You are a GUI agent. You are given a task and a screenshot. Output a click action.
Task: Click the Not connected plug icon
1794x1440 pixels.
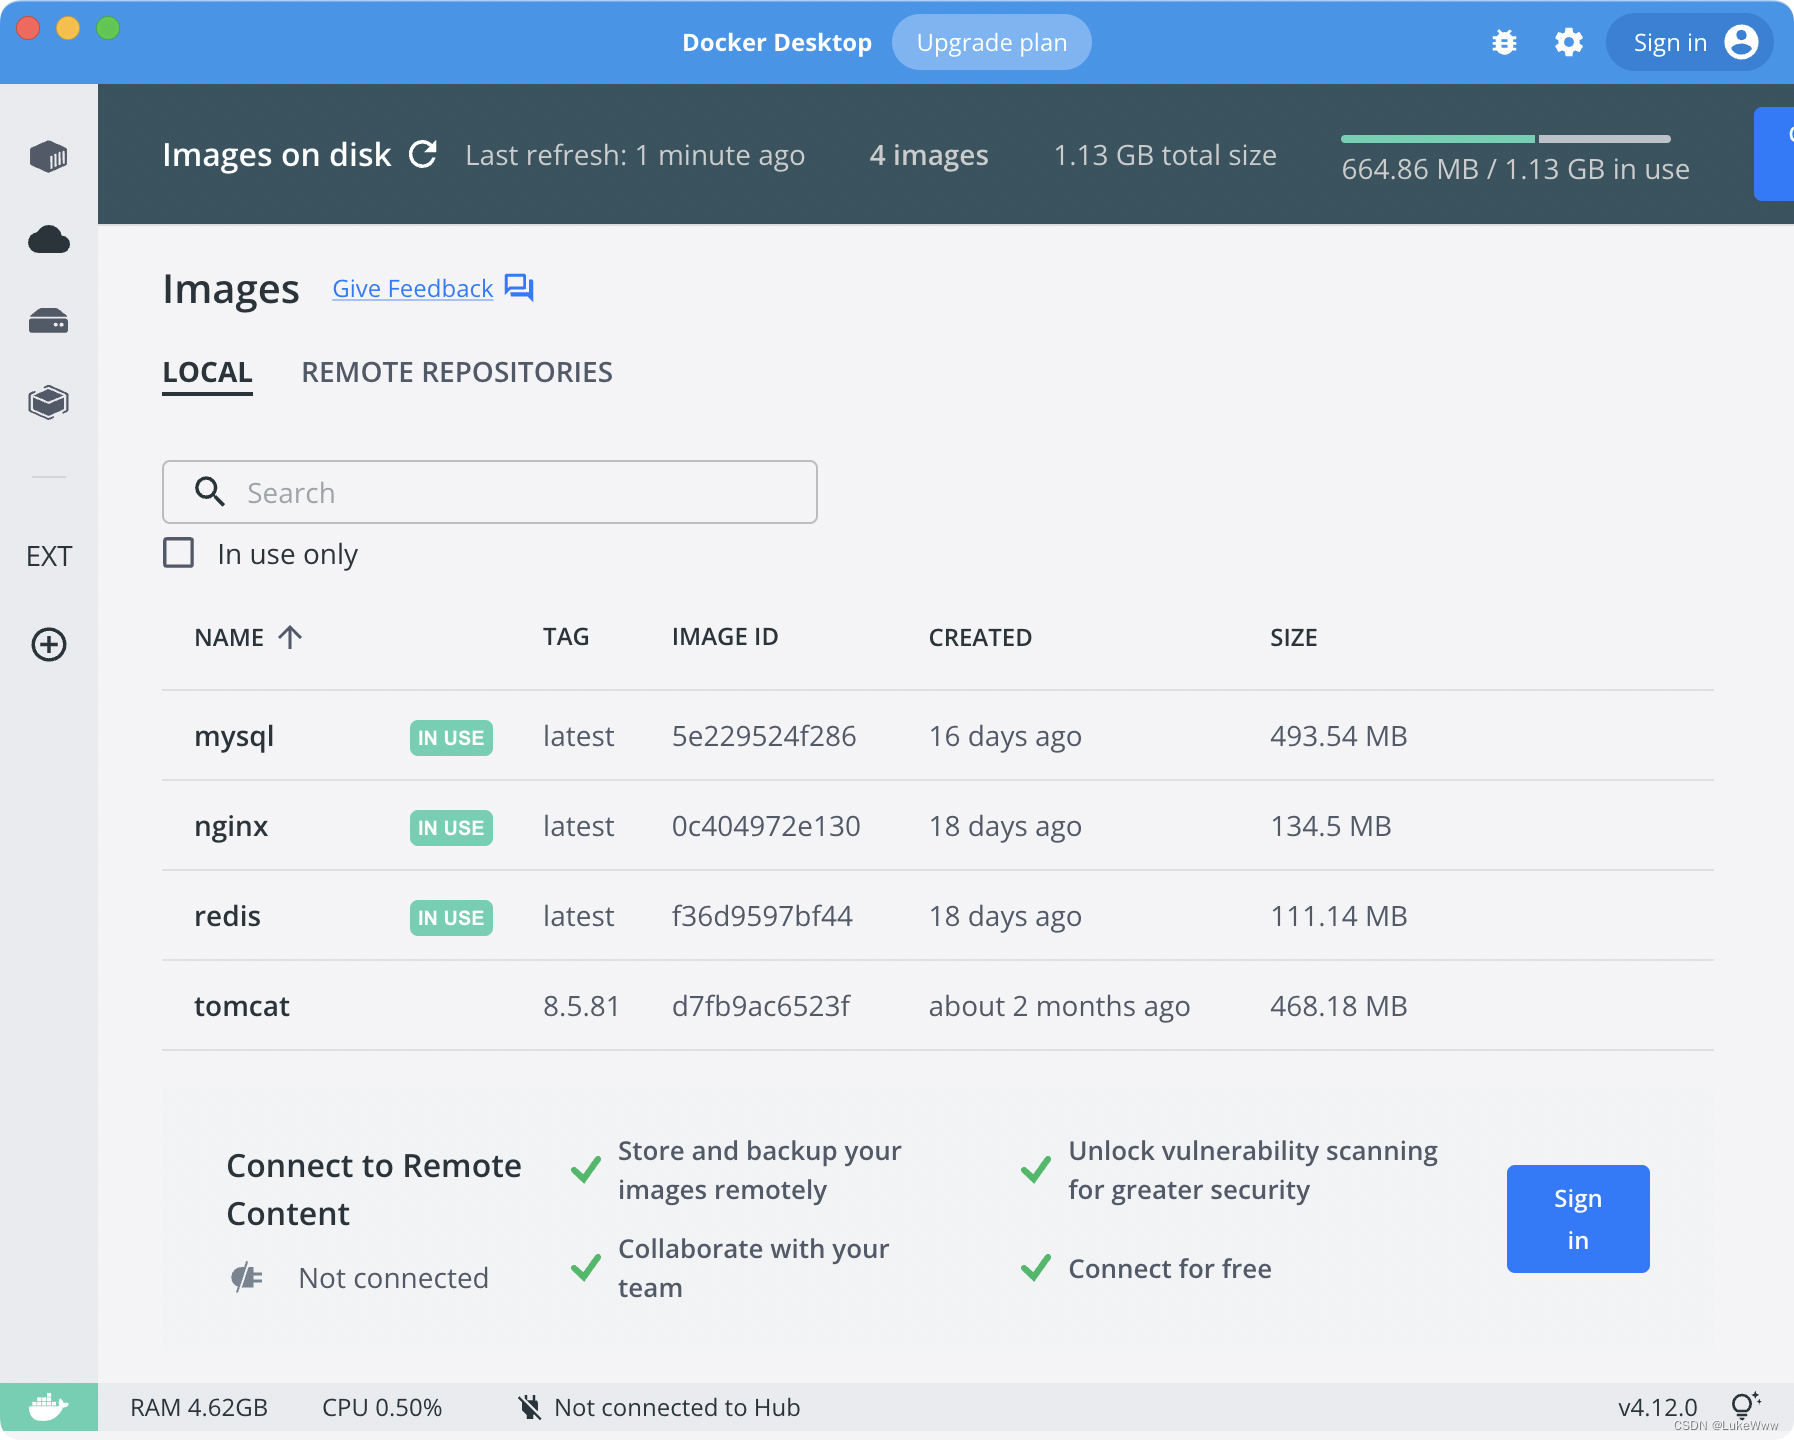(x=246, y=1277)
